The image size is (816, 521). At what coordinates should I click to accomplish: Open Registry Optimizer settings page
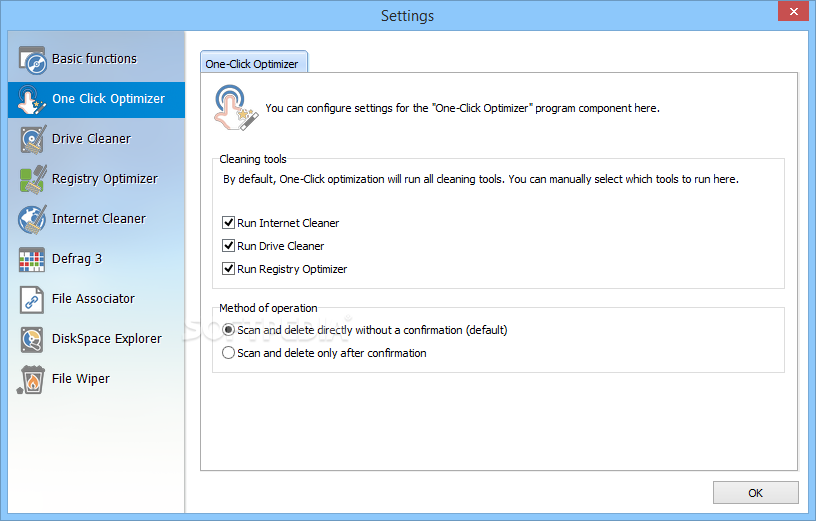click(96, 180)
